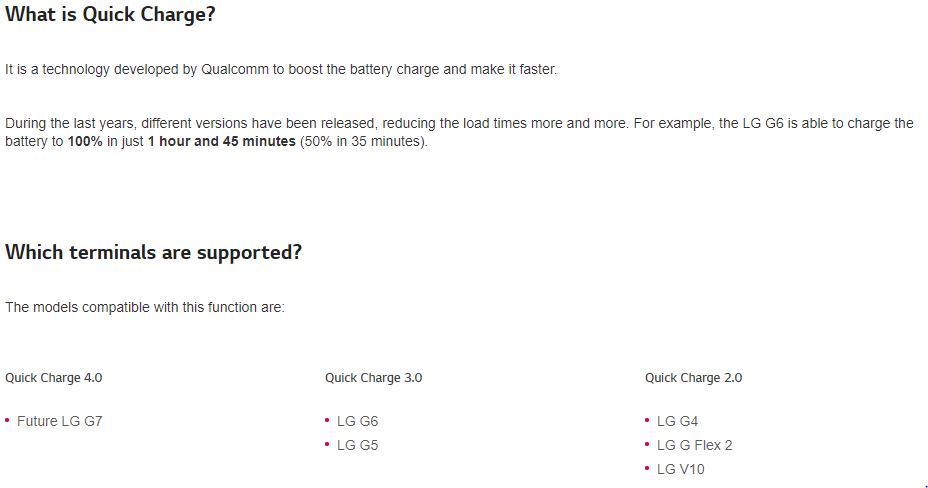Click the Quick Charge 3.0 column heading

point(373,378)
